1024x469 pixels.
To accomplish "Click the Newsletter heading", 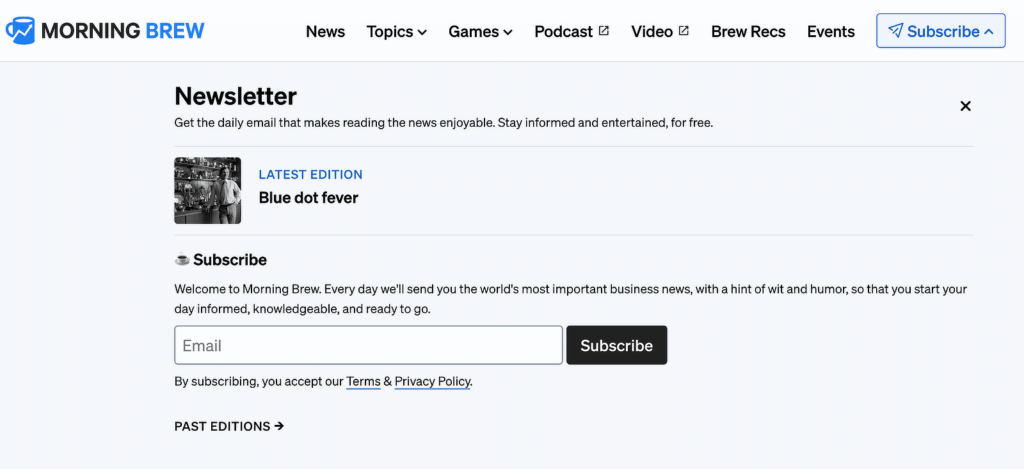I will 236,97.
